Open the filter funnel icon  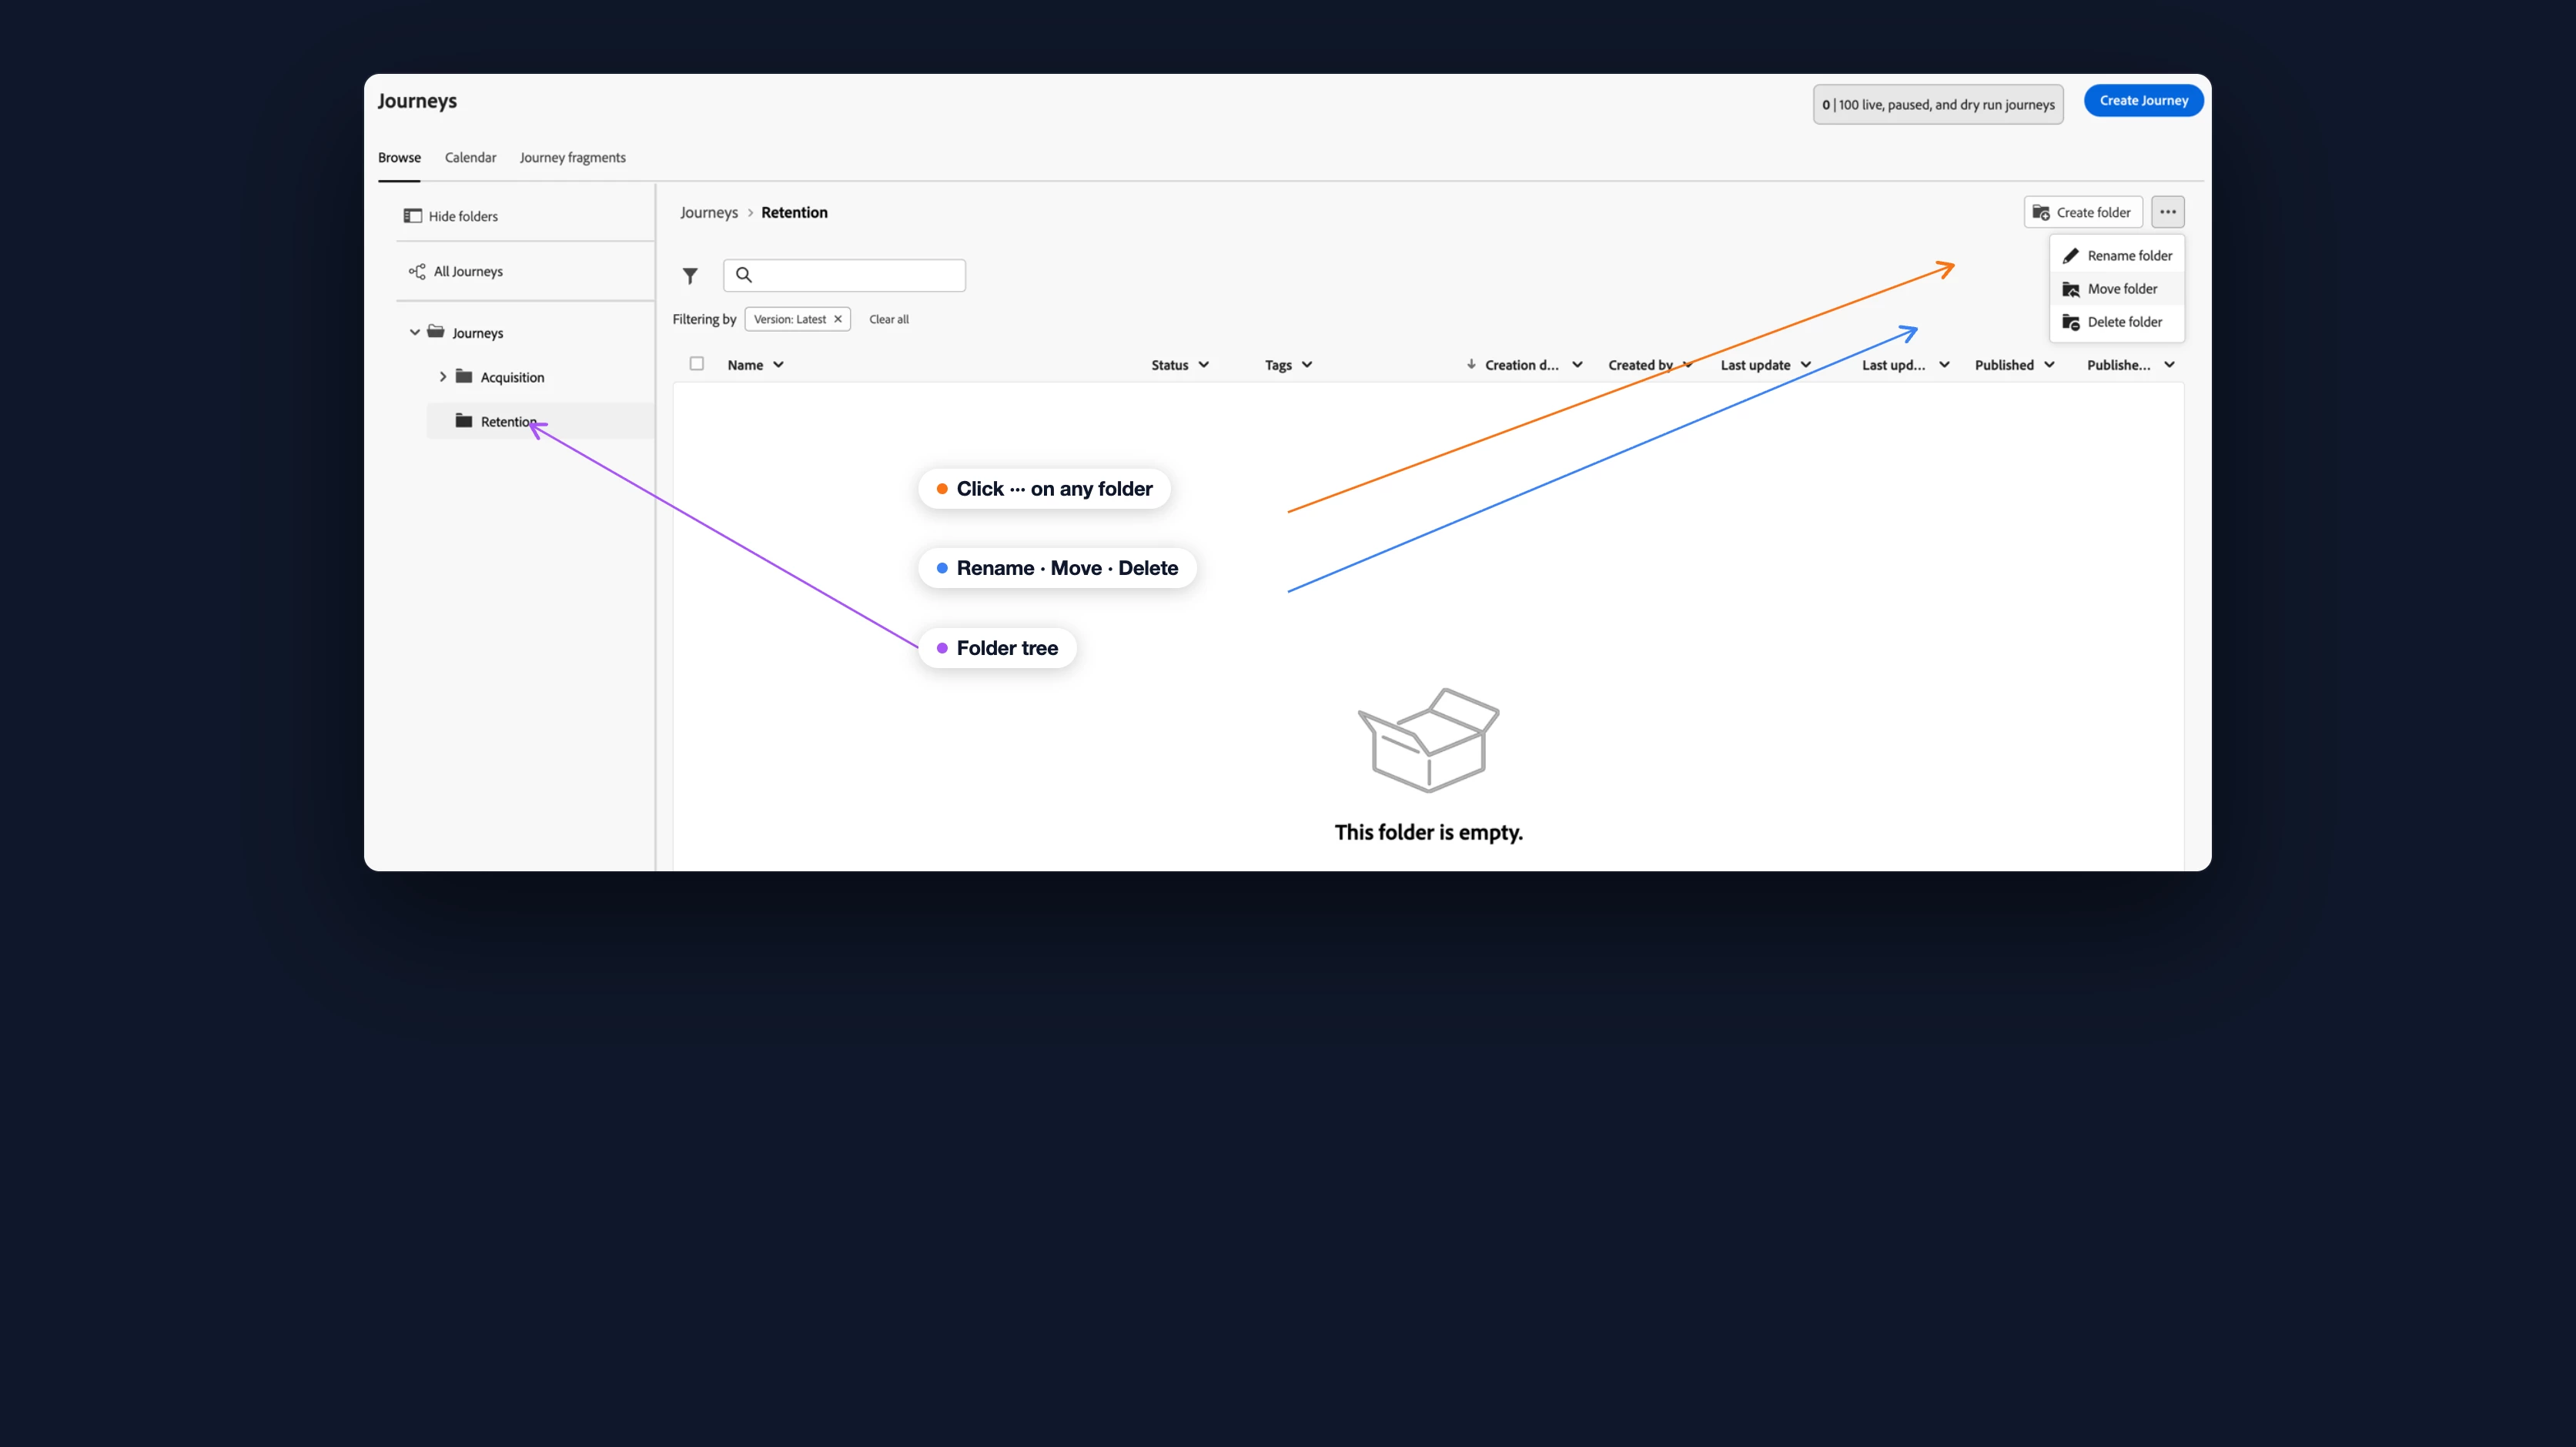(x=690, y=275)
